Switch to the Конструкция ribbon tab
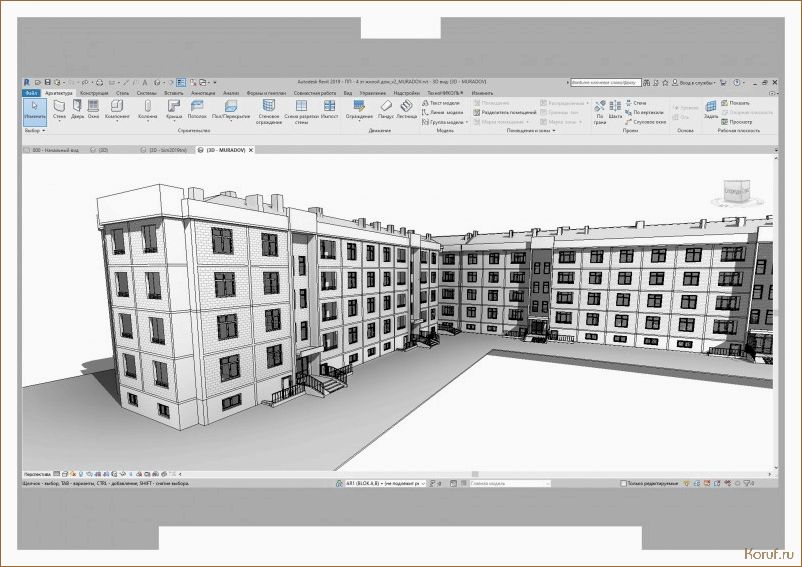802x567 pixels. [x=94, y=93]
